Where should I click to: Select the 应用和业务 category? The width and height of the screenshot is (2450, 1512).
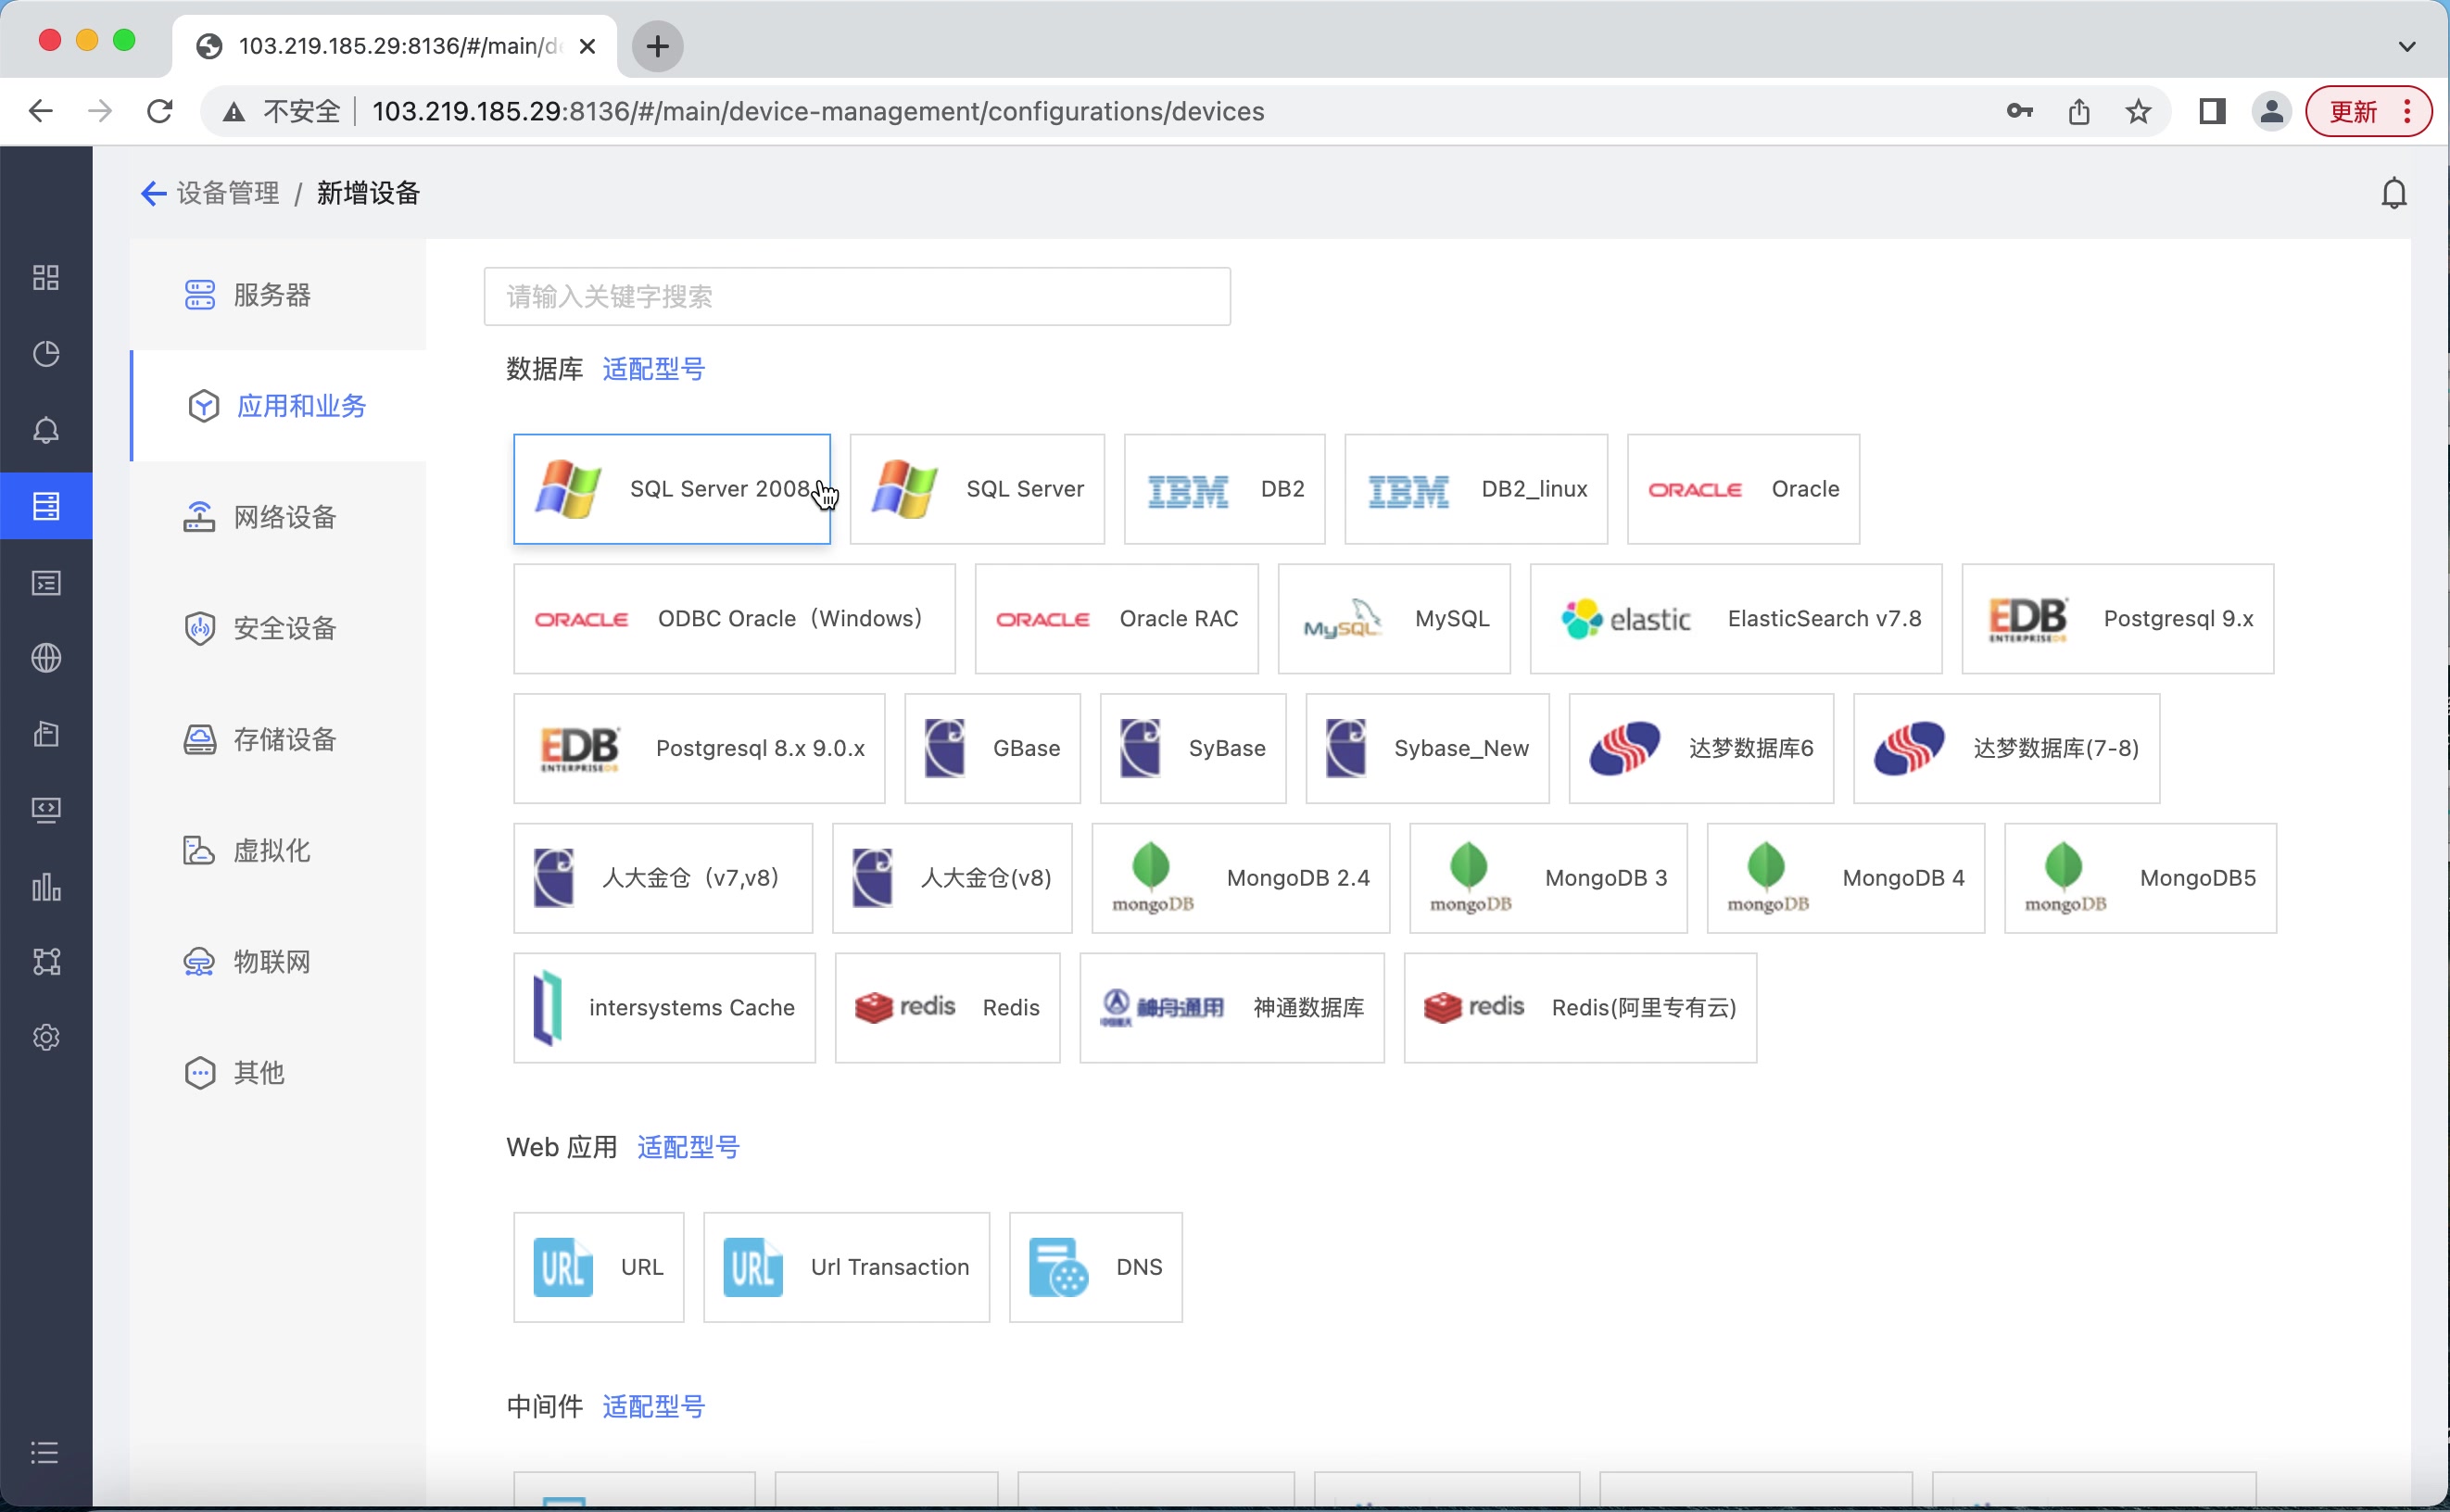click(278, 406)
